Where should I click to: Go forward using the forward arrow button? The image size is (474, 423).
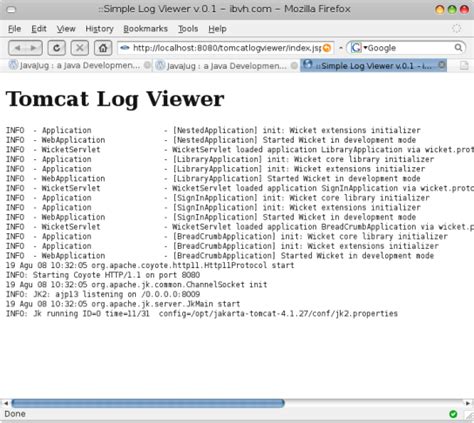tap(34, 48)
